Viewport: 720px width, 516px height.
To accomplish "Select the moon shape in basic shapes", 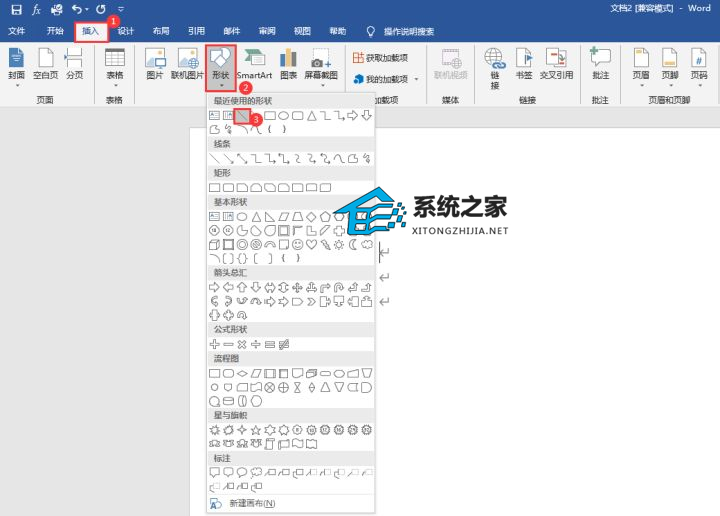I will (x=353, y=244).
